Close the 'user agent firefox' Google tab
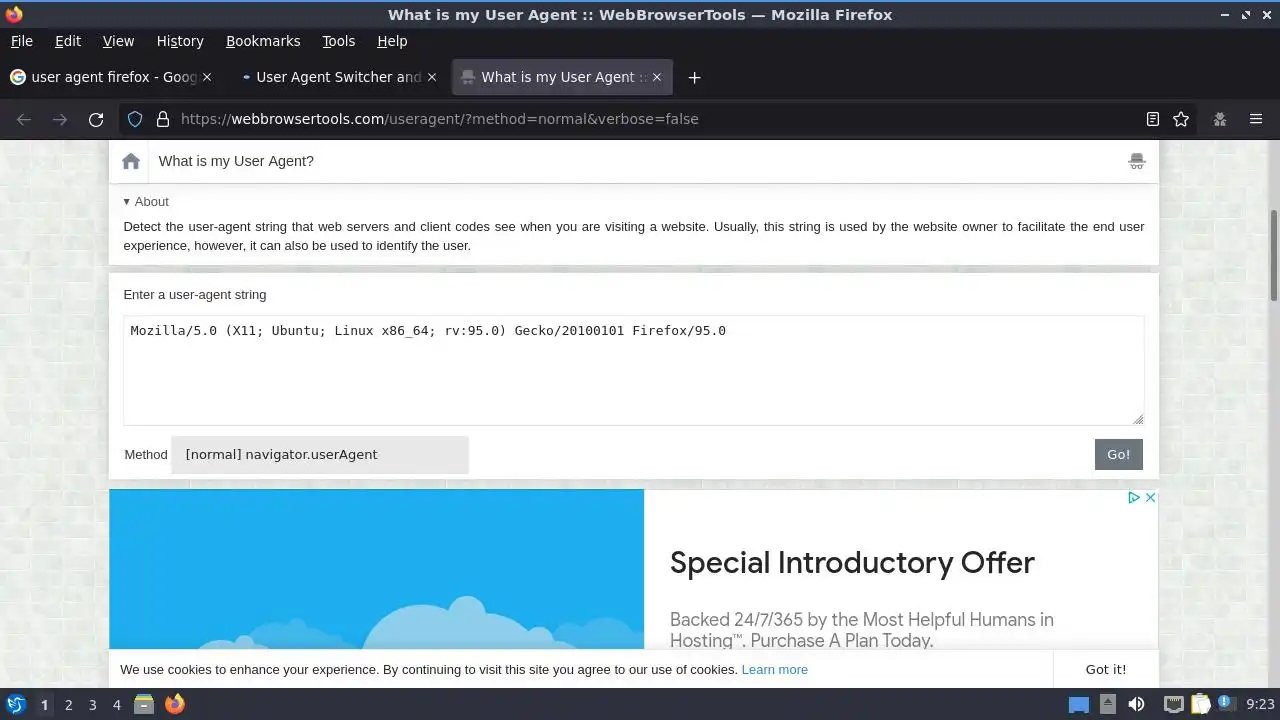Viewport: 1280px width, 720px height. click(207, 77)
